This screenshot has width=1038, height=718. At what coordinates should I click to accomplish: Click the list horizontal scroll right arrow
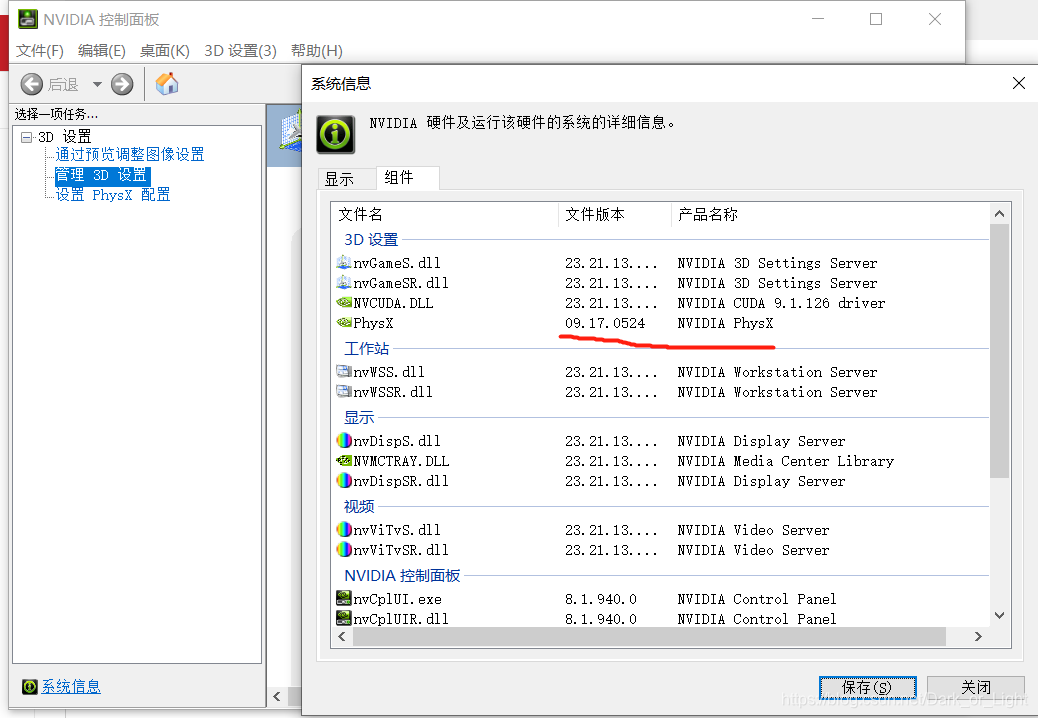[x=978, y=637]
